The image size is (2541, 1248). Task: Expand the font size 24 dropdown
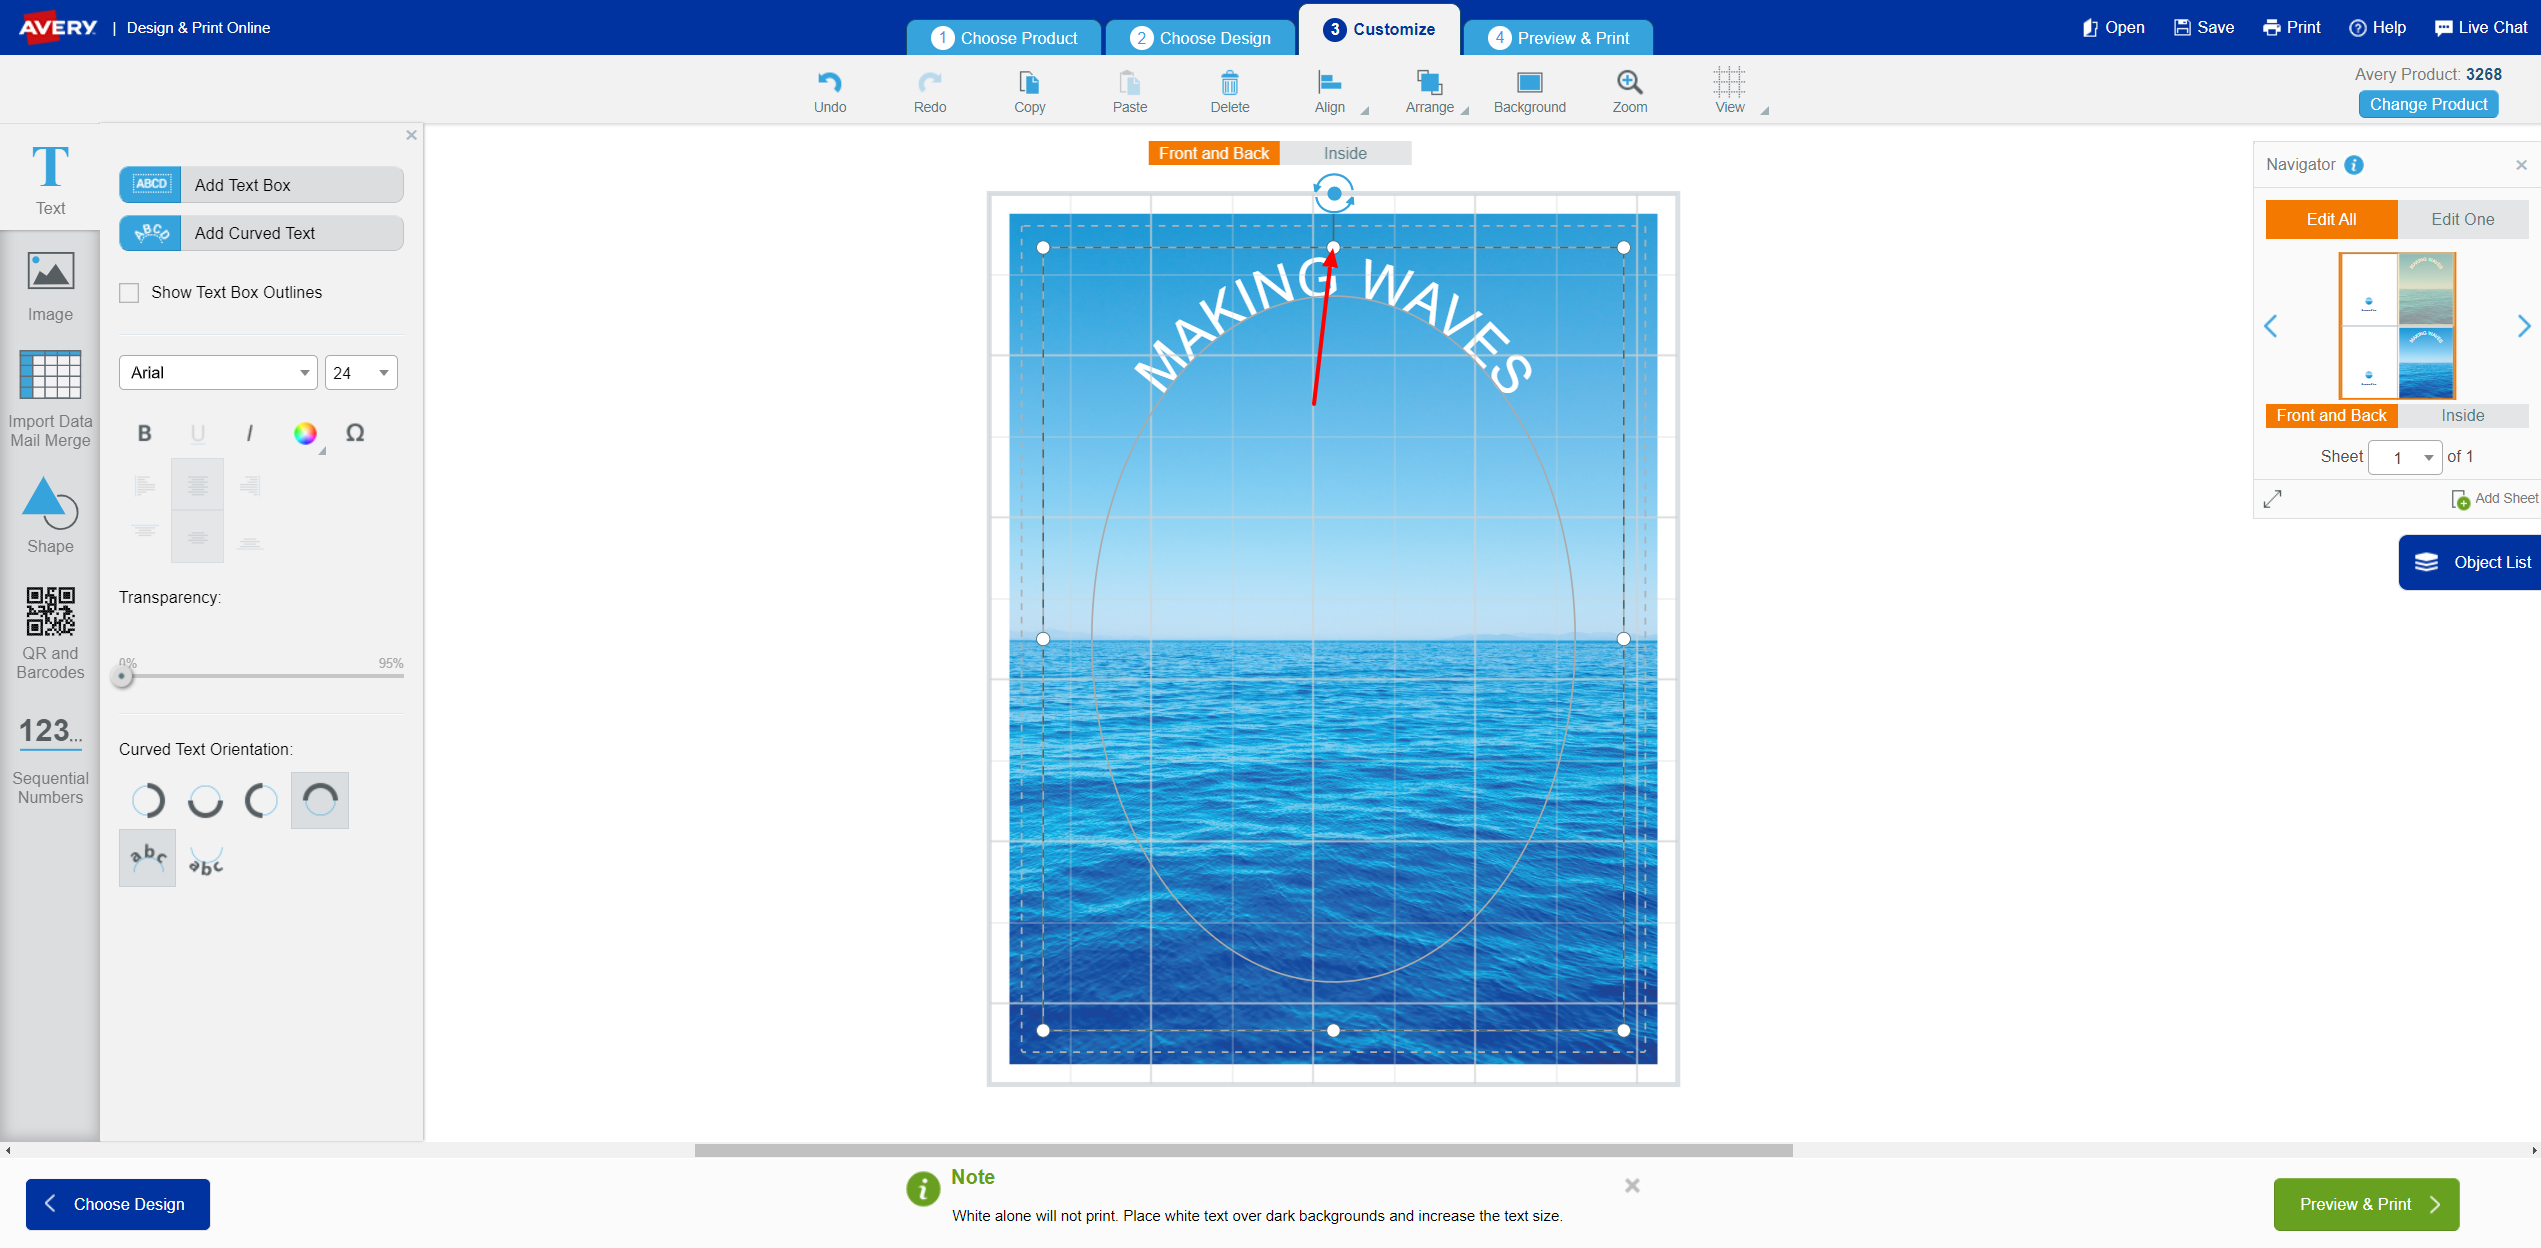pos(361,373)
